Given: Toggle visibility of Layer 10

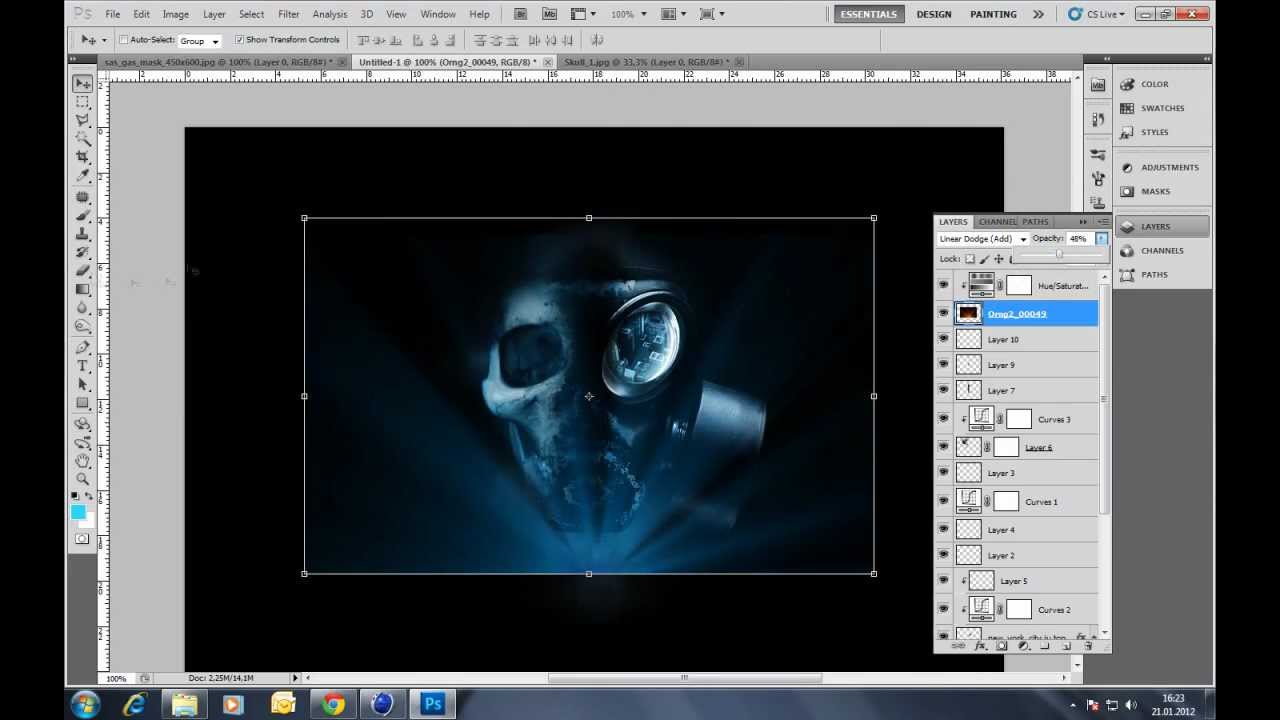Looking at the screenshot, I should click(943, 339).
